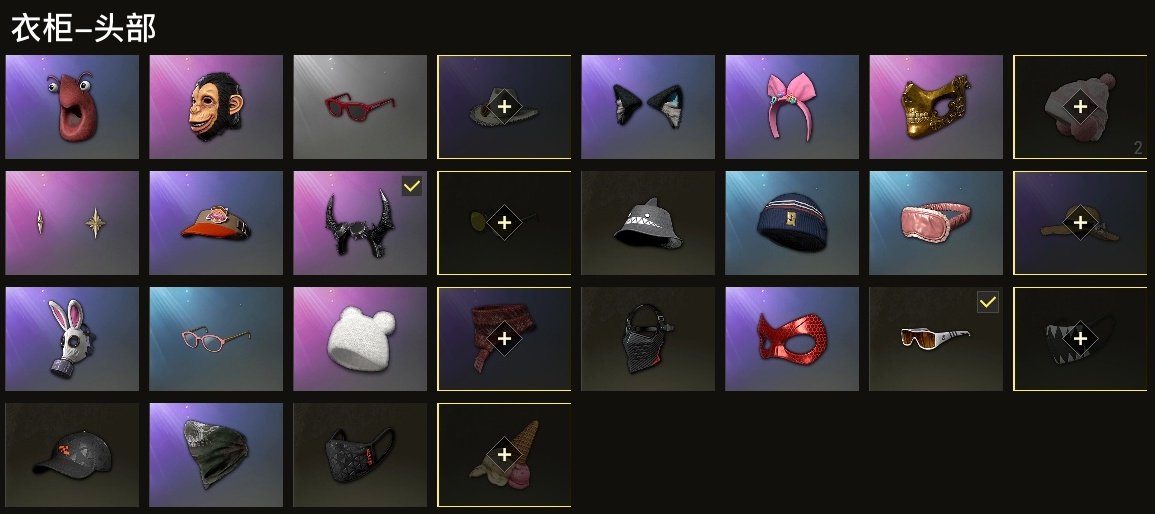Select the black cat ears headband
Image resolution: width=1155 pixels, height=514 pixels.
[647, 107]
